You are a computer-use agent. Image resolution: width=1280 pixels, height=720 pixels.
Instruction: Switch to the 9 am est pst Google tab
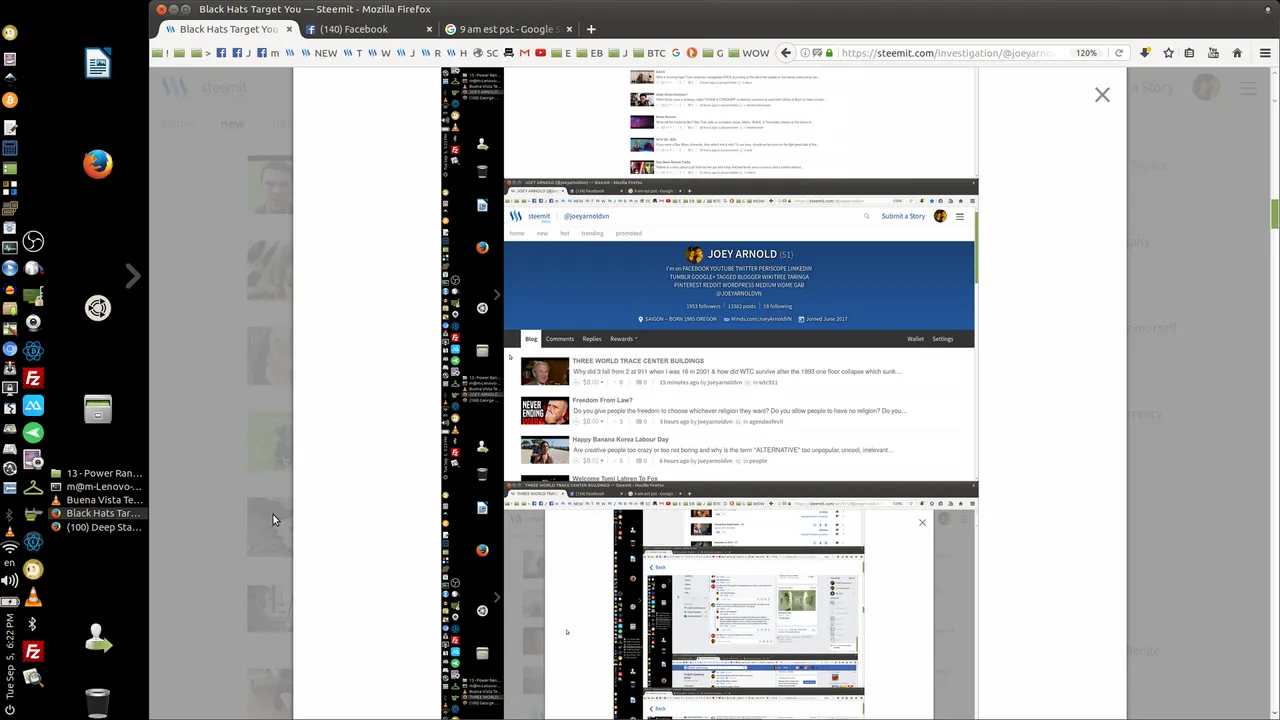click(x=508, y=29)
